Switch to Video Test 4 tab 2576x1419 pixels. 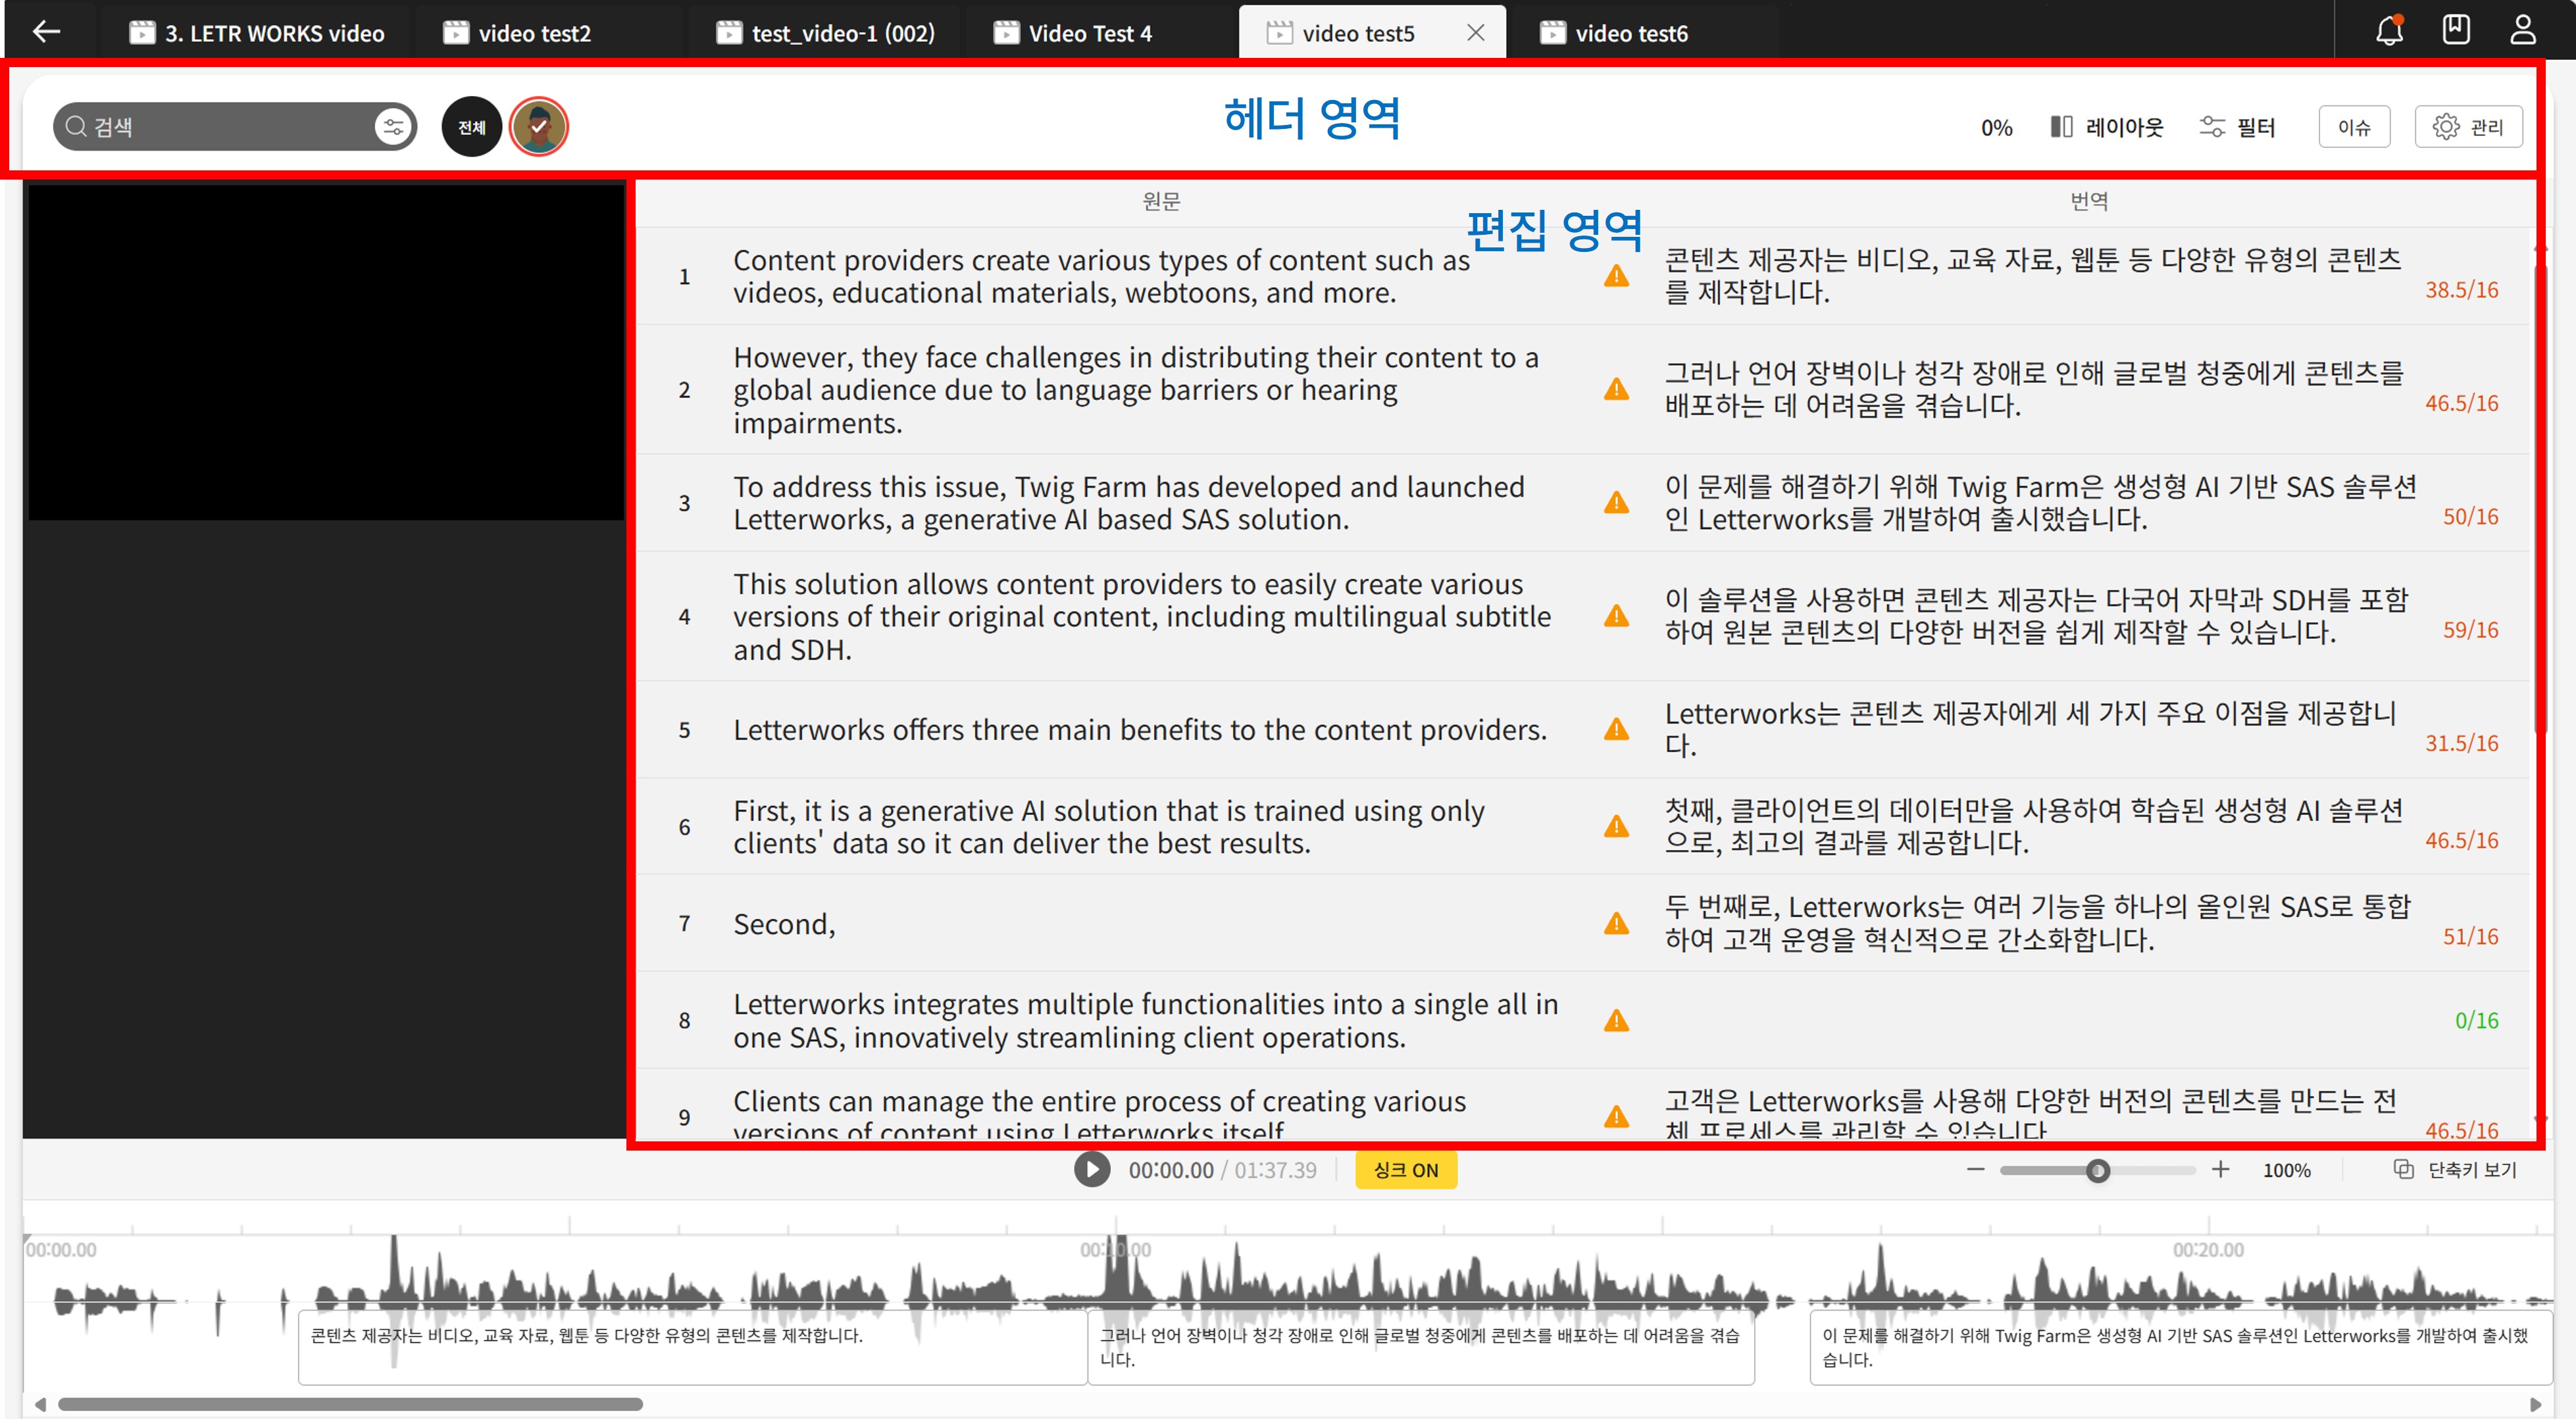(1089, 33)
